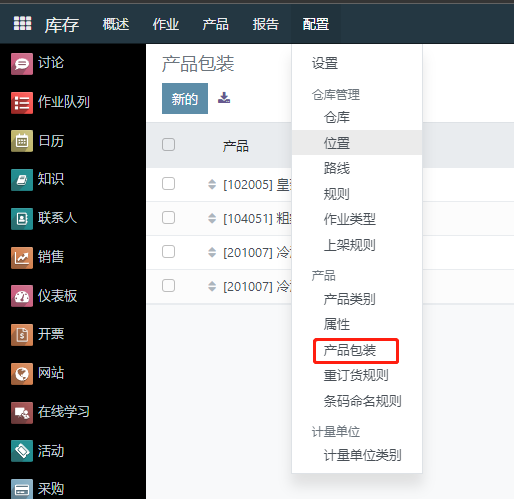Image resolution: width=514 pixels, height=499 pixels.
Task: Click the 新的 button
Action: coord(185,98)
